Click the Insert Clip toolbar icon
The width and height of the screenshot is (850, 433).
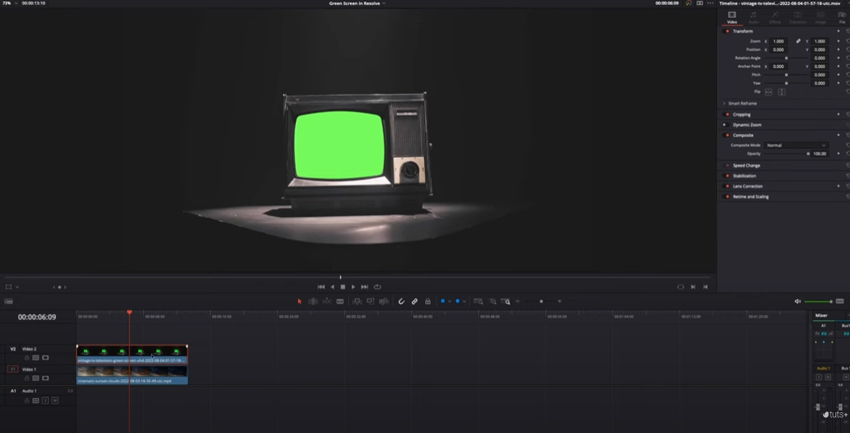(357, 301)
